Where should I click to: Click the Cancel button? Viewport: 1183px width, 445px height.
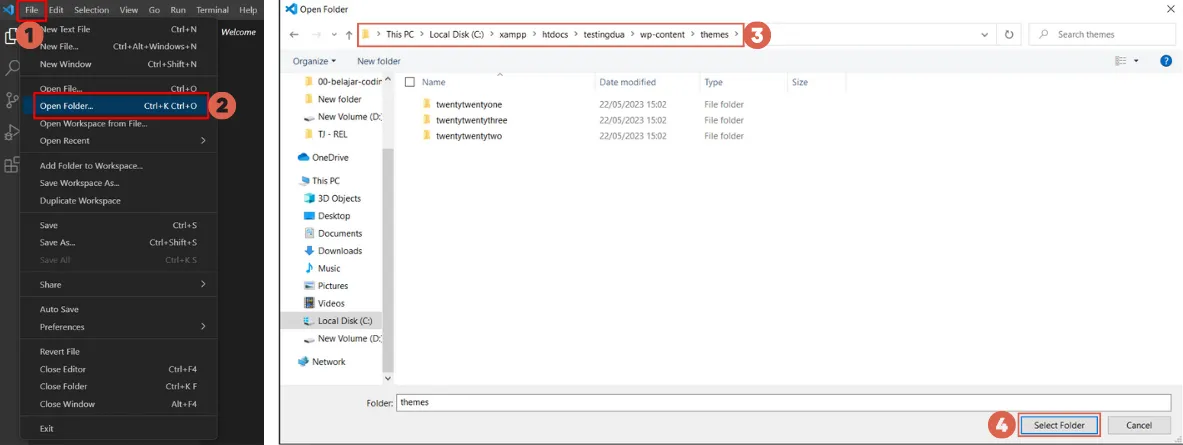(1138, 425)
